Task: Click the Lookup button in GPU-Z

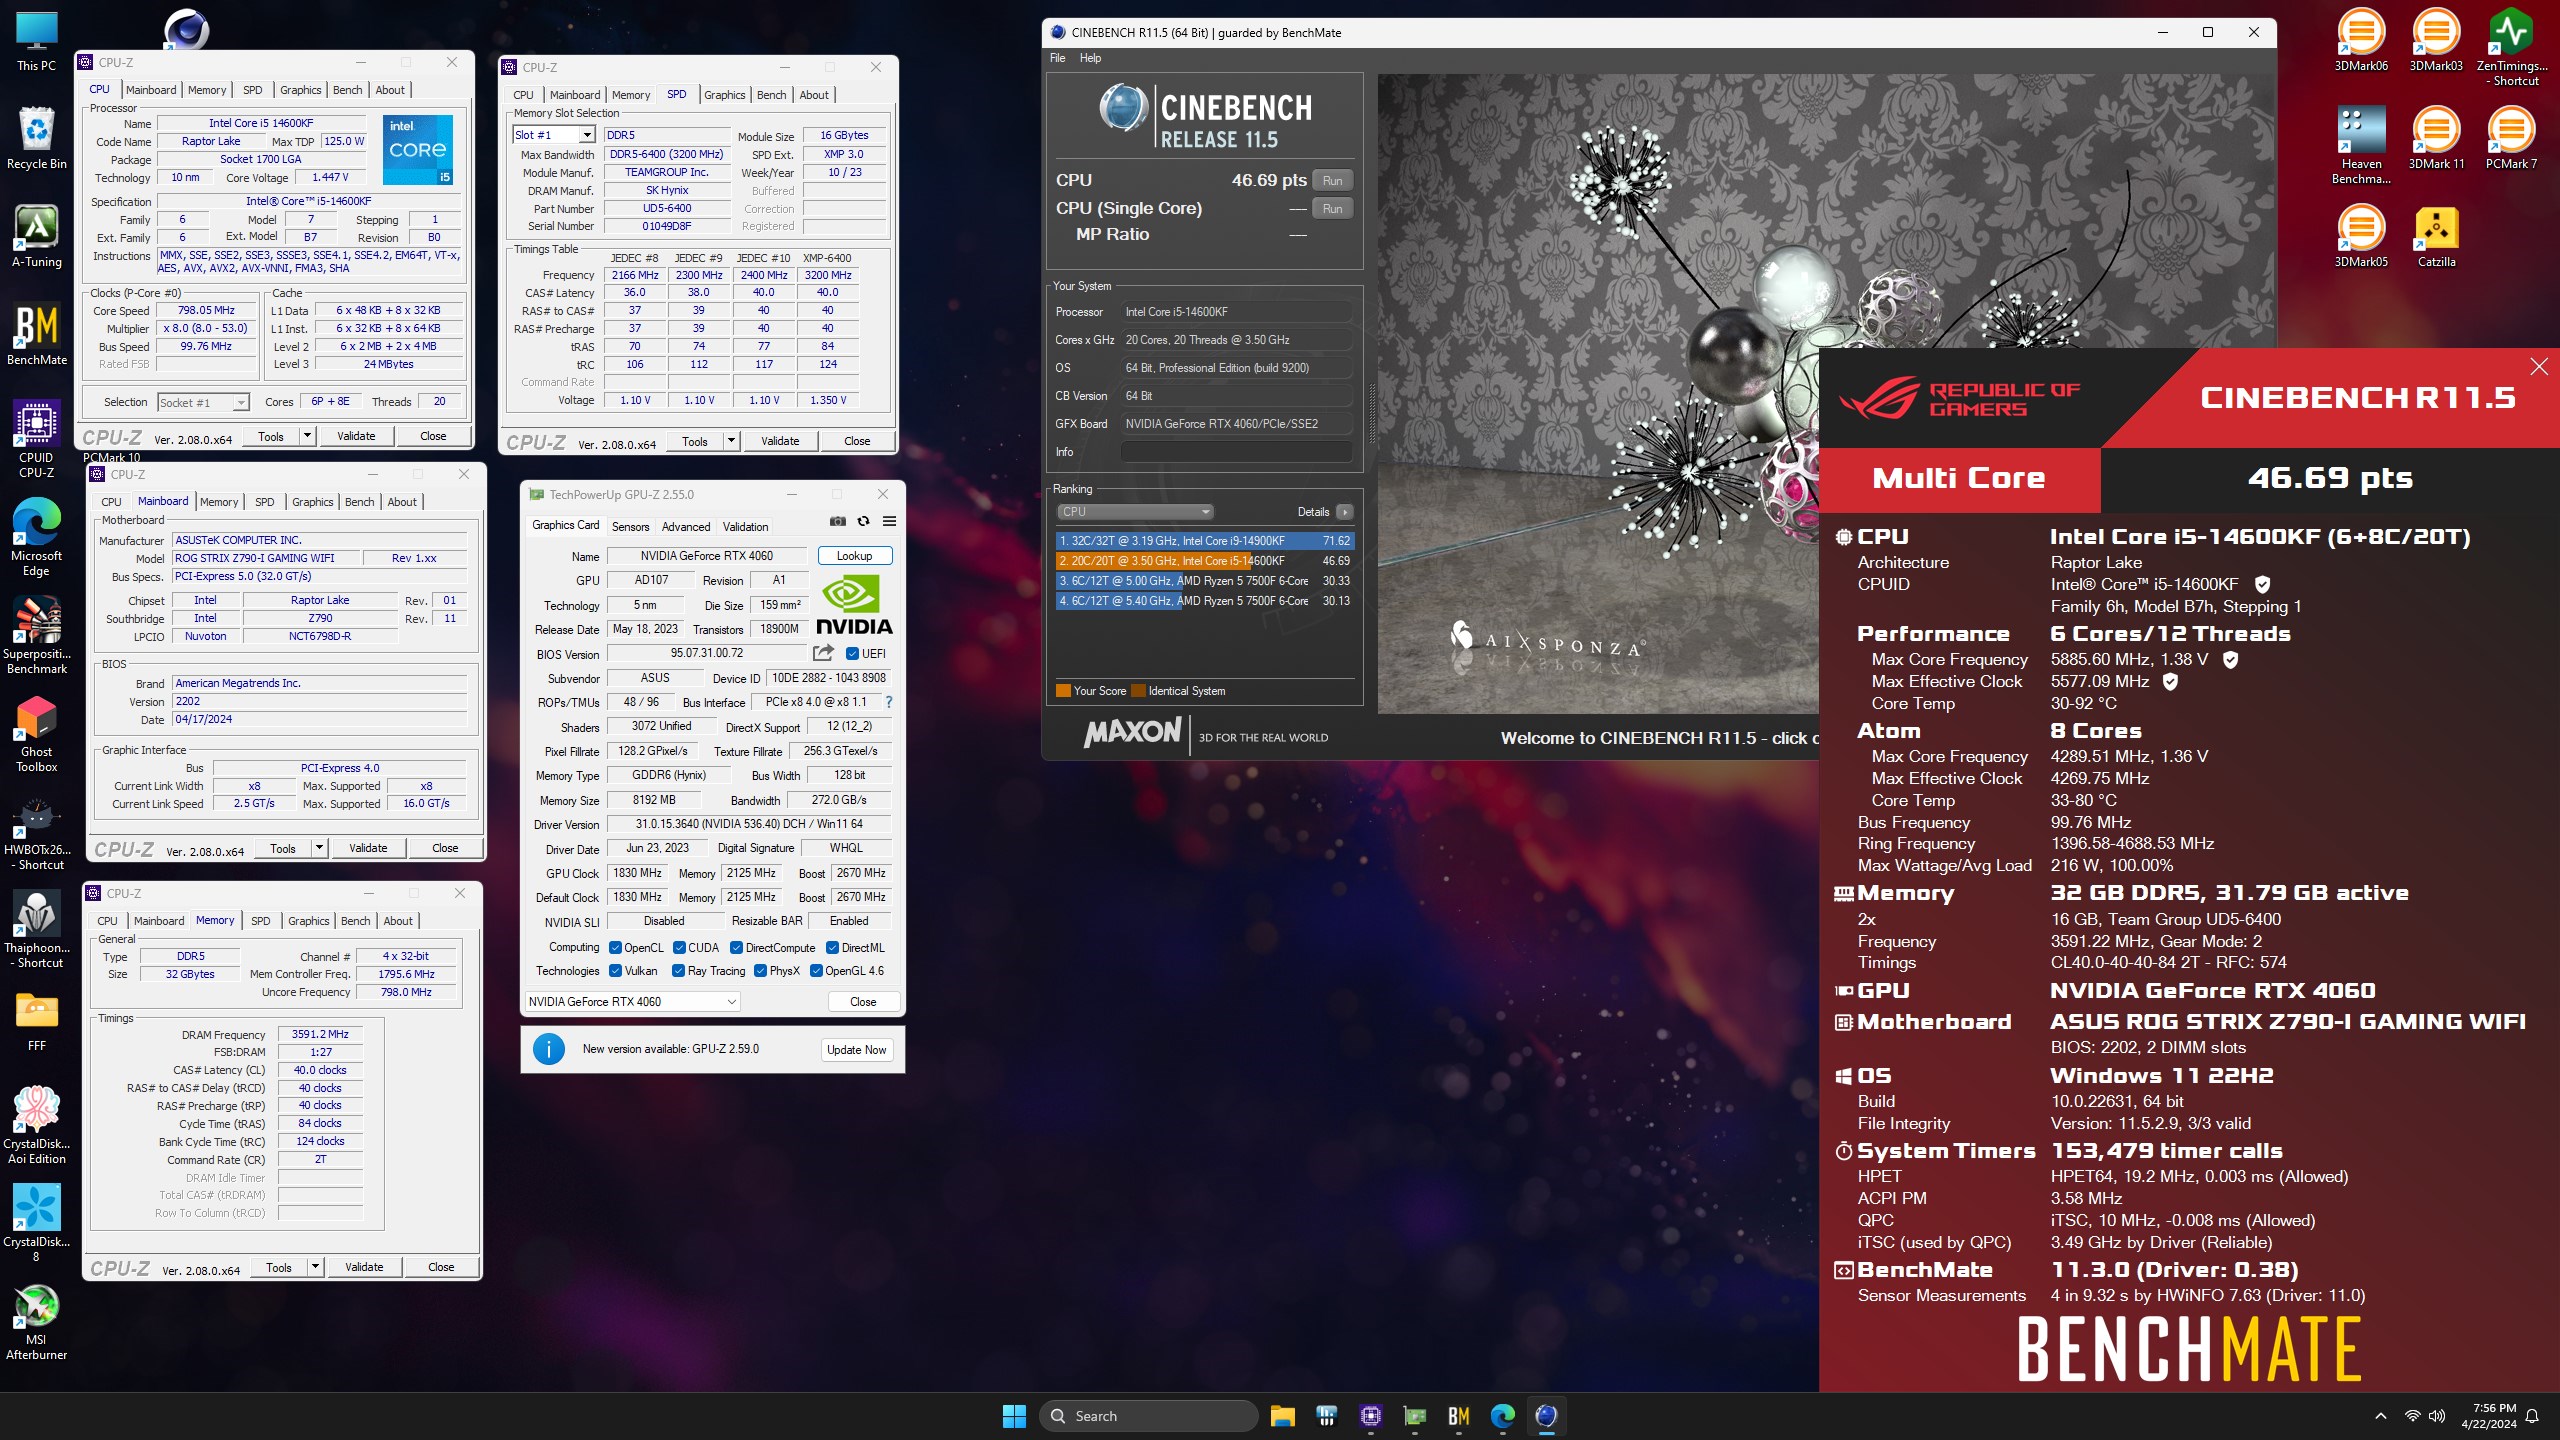Action: pyautogui.click(x=854, y=556)
